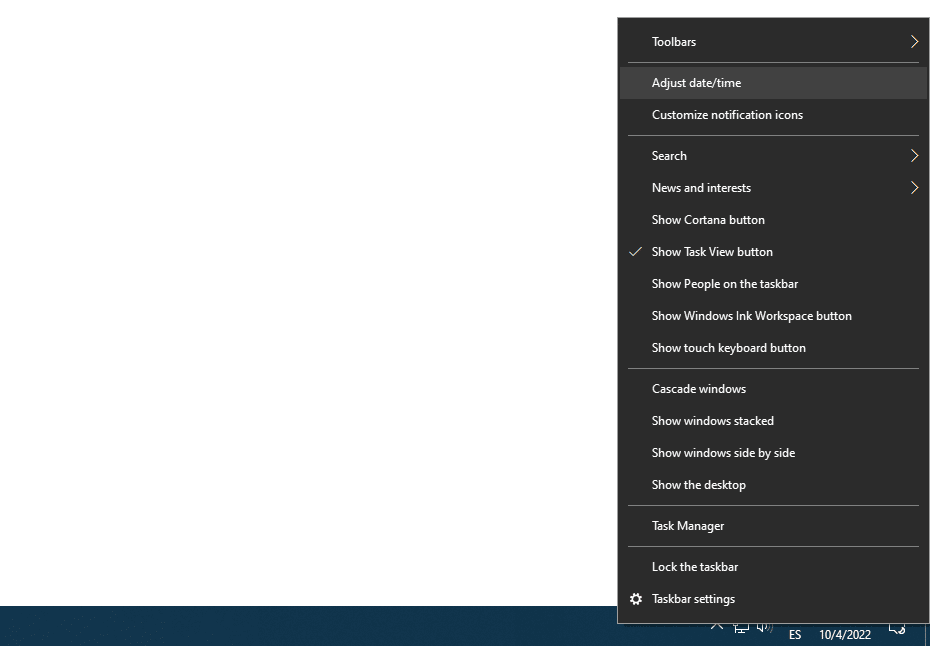
Task: Expand the Search submenu
Action: point(669,155)
